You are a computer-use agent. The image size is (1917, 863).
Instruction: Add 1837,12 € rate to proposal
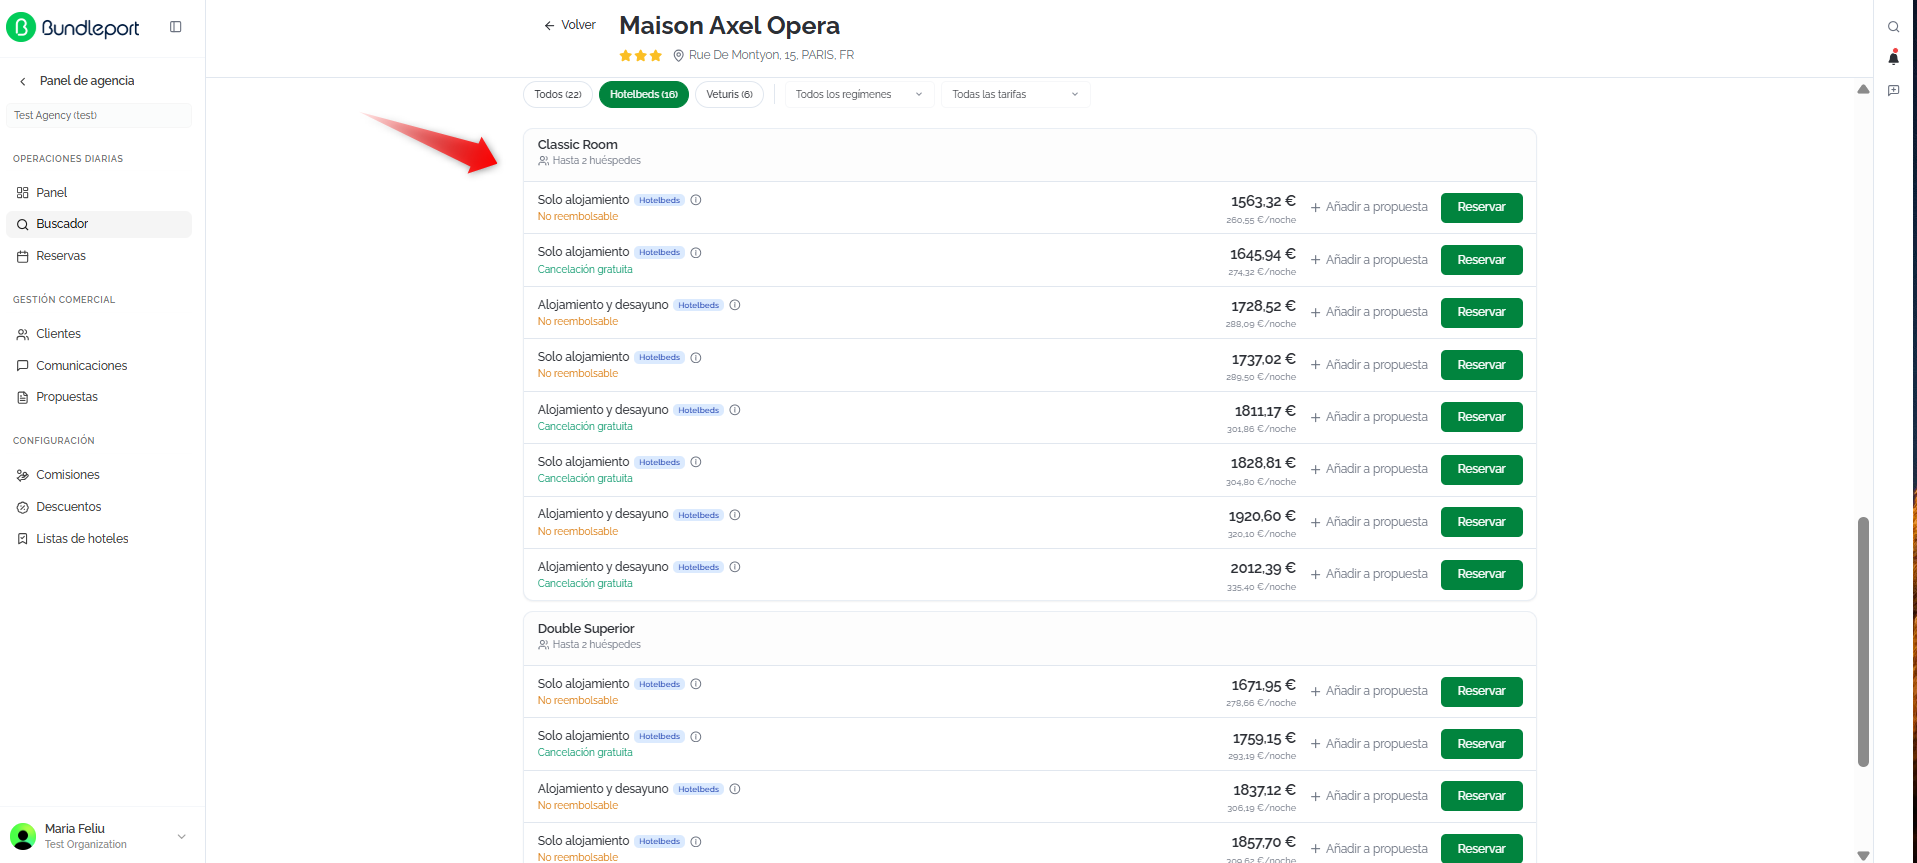1369,796
